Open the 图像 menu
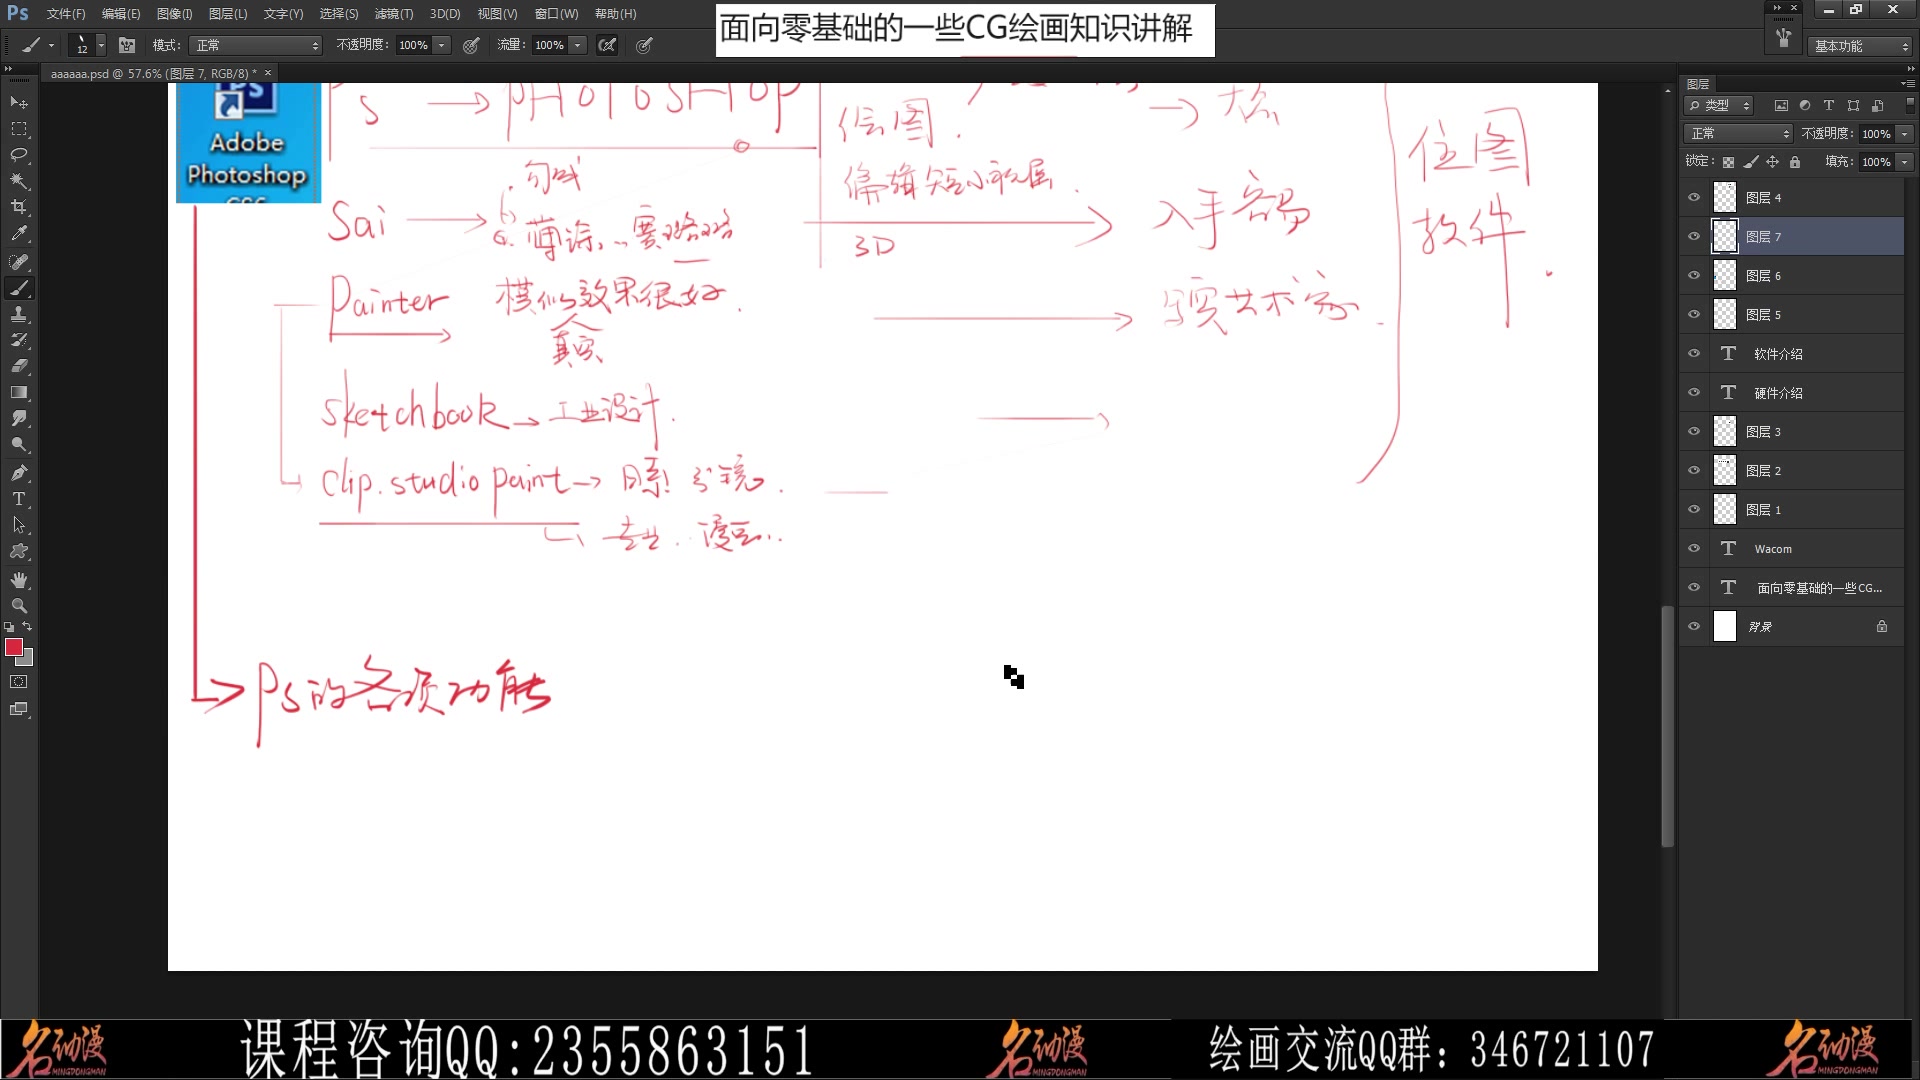 pyautogui.click(x=173, y=13)
